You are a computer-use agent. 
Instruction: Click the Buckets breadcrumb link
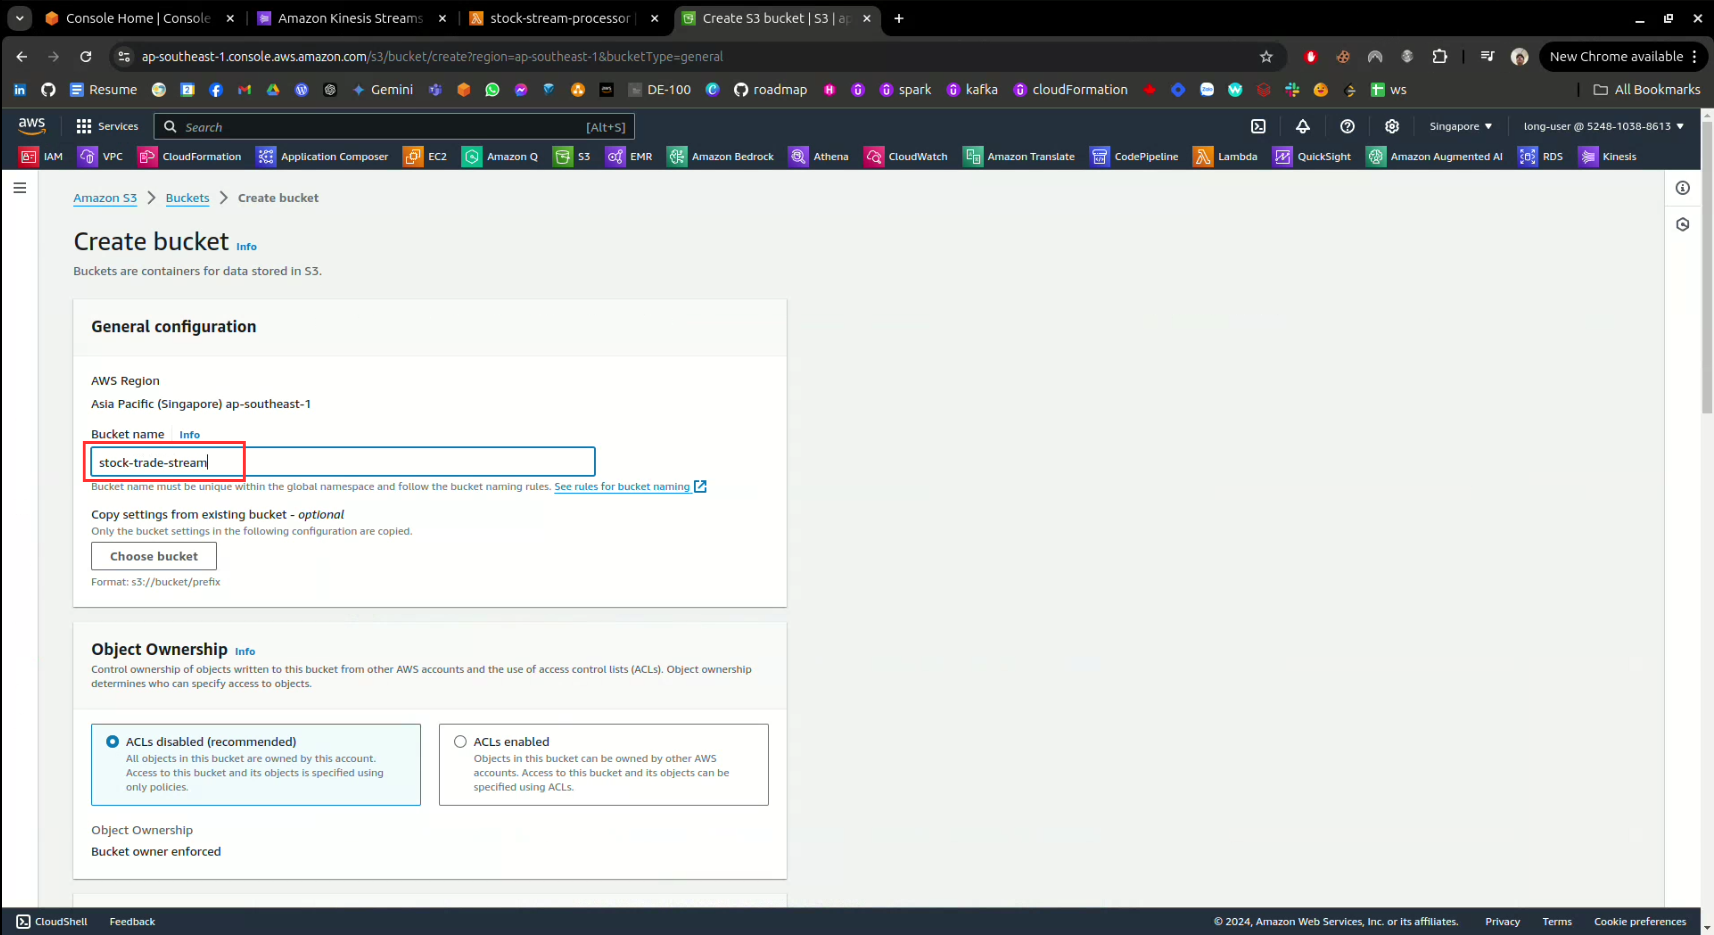187,198
